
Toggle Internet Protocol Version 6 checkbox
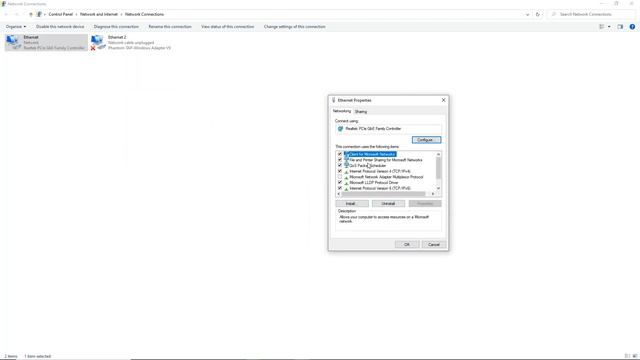340,188
